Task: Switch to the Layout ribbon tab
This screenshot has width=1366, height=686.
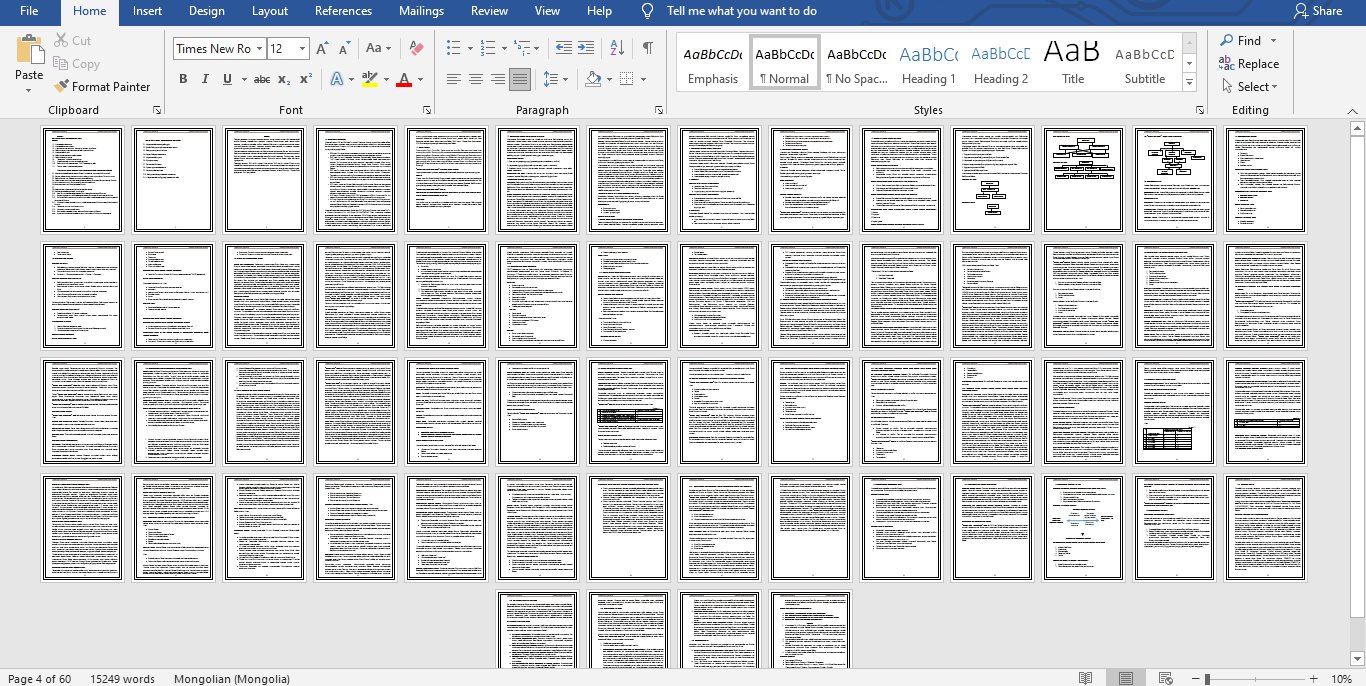Action: pyautogui.click(x=270, y=11)
